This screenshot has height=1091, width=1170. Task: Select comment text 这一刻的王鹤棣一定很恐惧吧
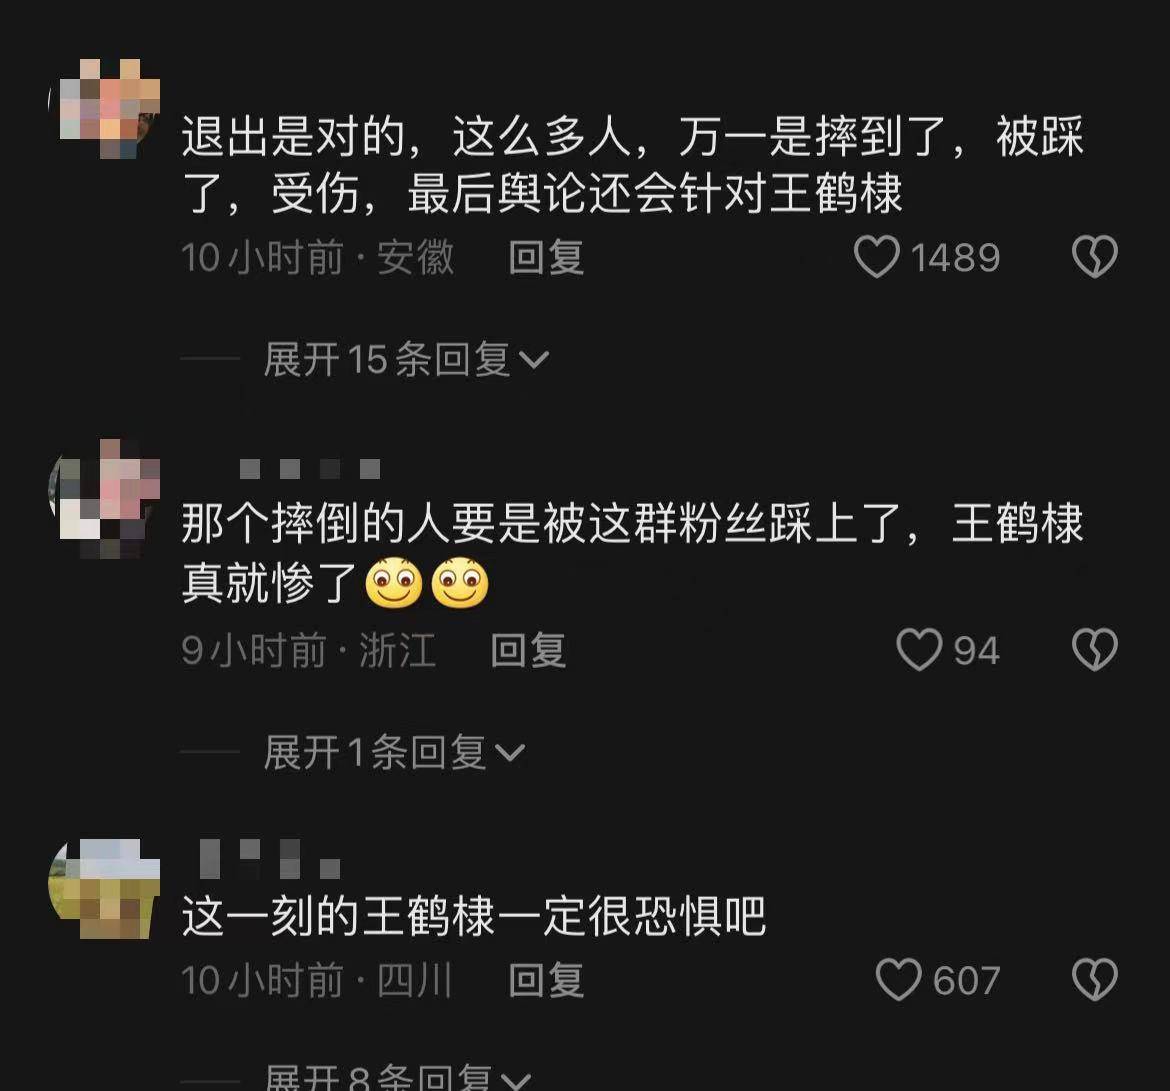pos(474,916)
